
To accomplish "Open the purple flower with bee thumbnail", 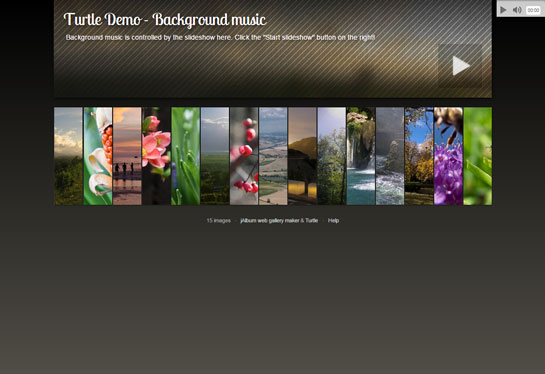I will pos(448,156).
